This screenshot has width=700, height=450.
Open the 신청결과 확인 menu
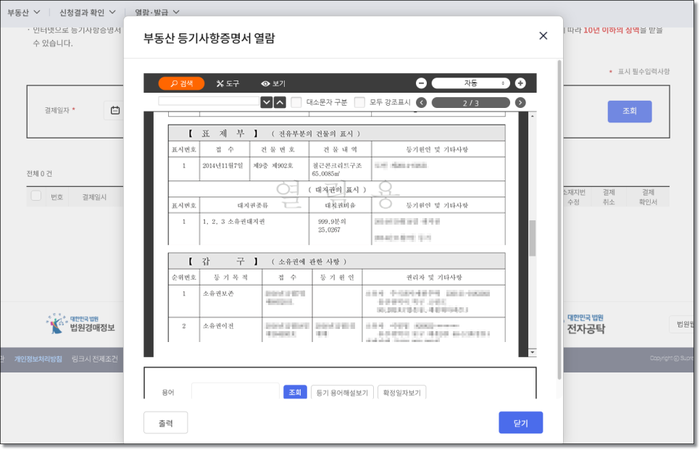[x=87, y=12]
